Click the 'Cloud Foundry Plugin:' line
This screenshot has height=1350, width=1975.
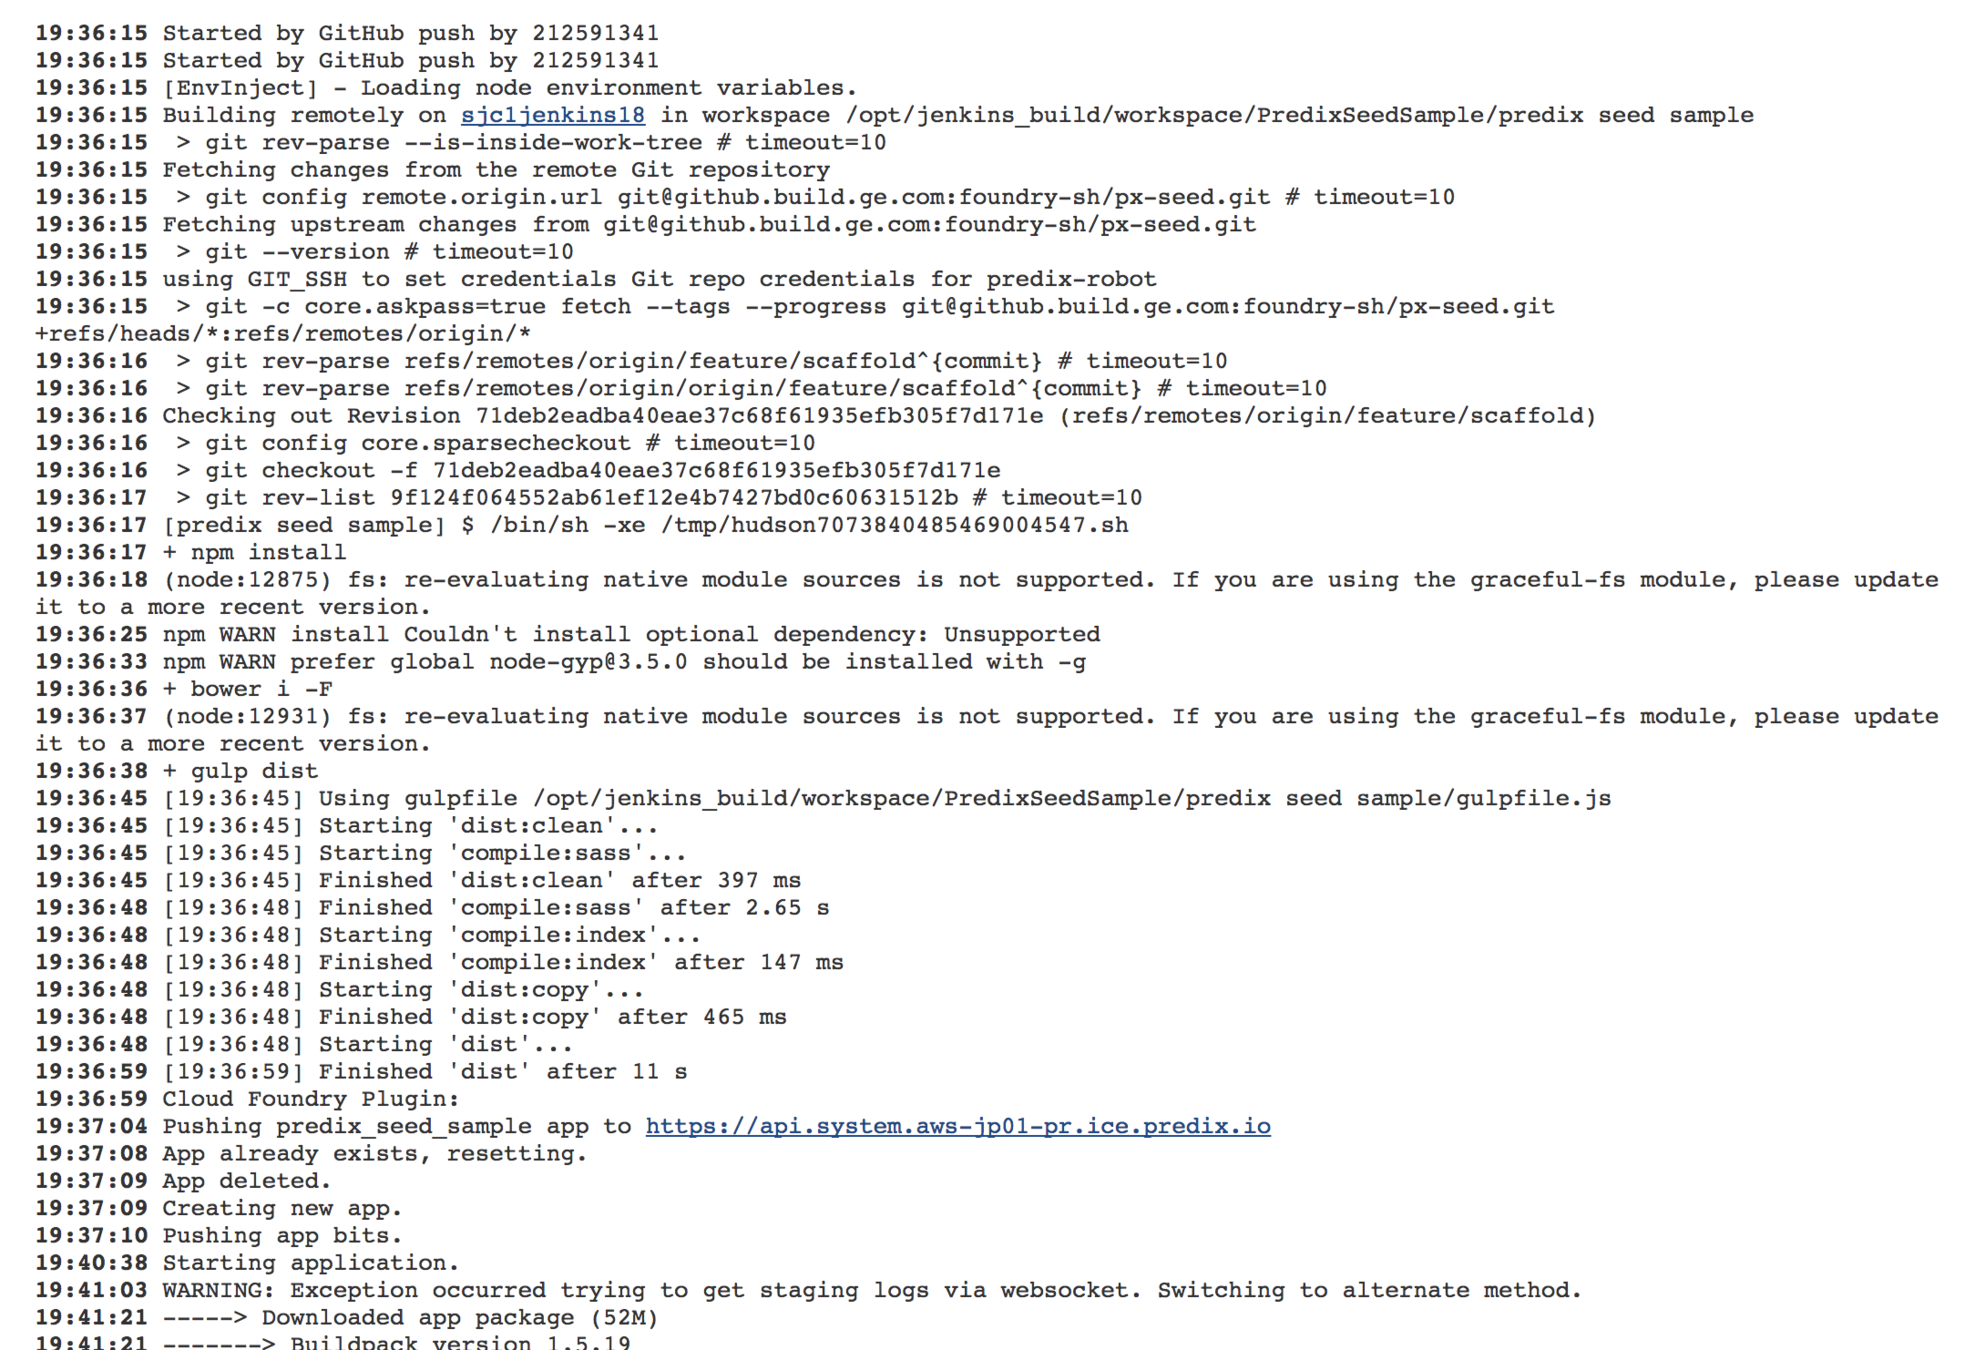point(247,1098)
